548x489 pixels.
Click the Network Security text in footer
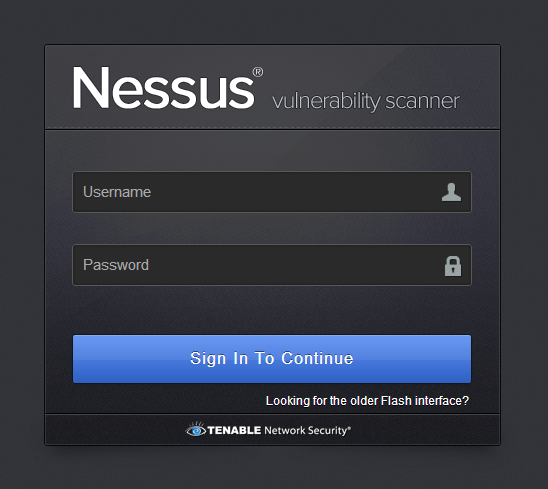[305, 430]
